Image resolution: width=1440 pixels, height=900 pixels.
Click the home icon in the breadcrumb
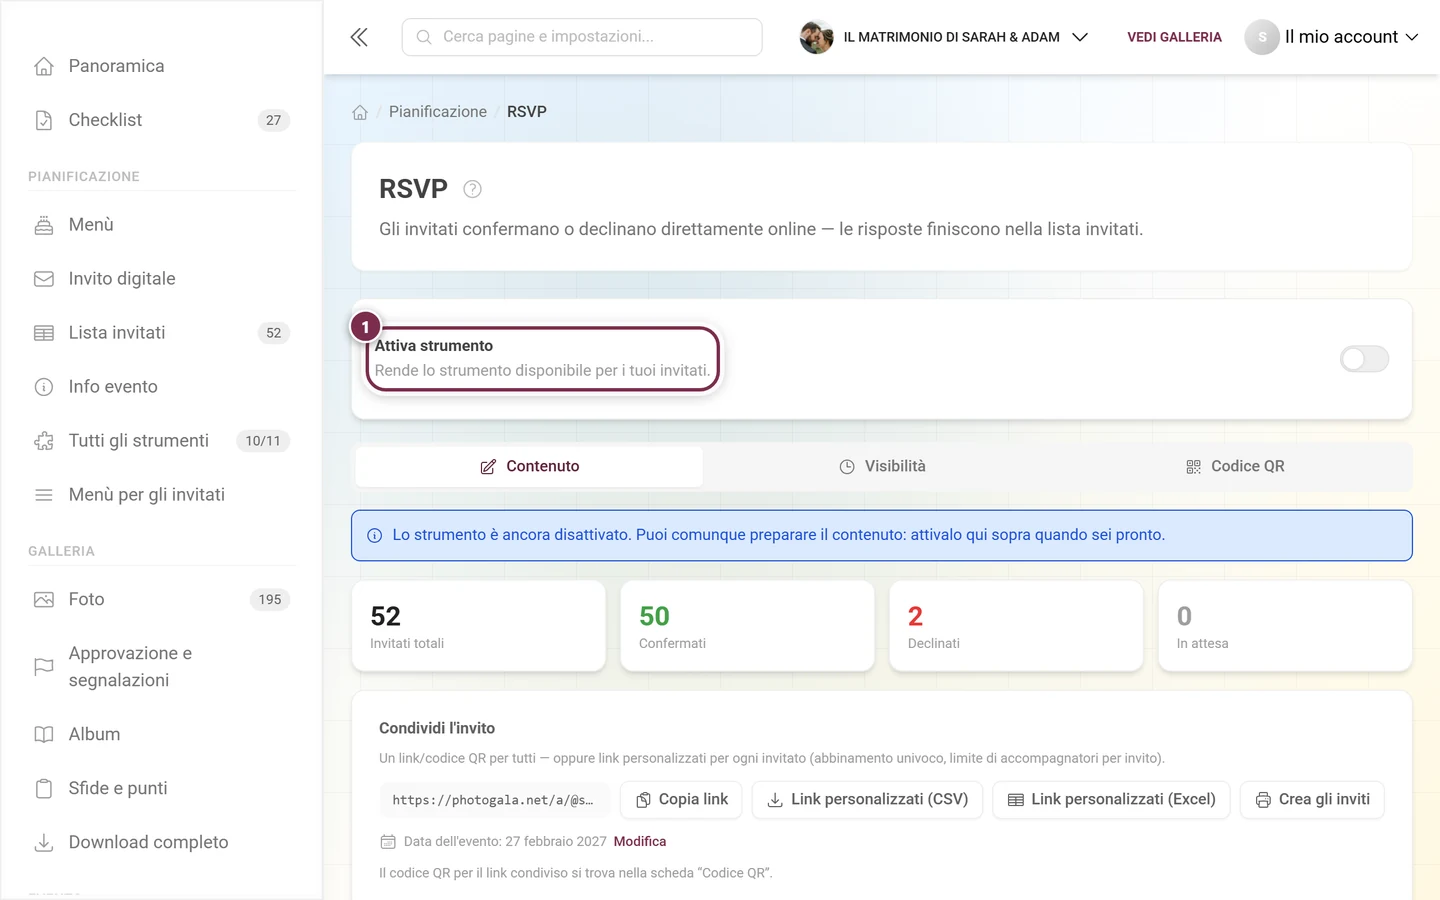tap(360, 112)
